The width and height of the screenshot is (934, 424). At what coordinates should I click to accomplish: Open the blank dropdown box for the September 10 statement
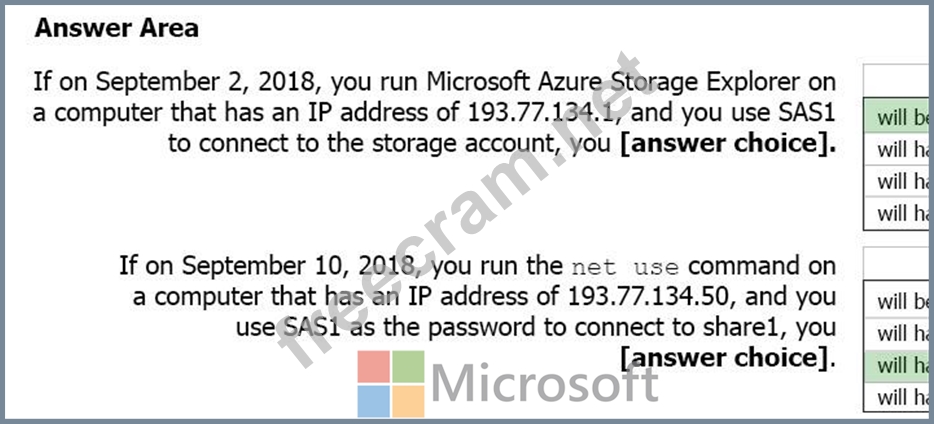898,264
